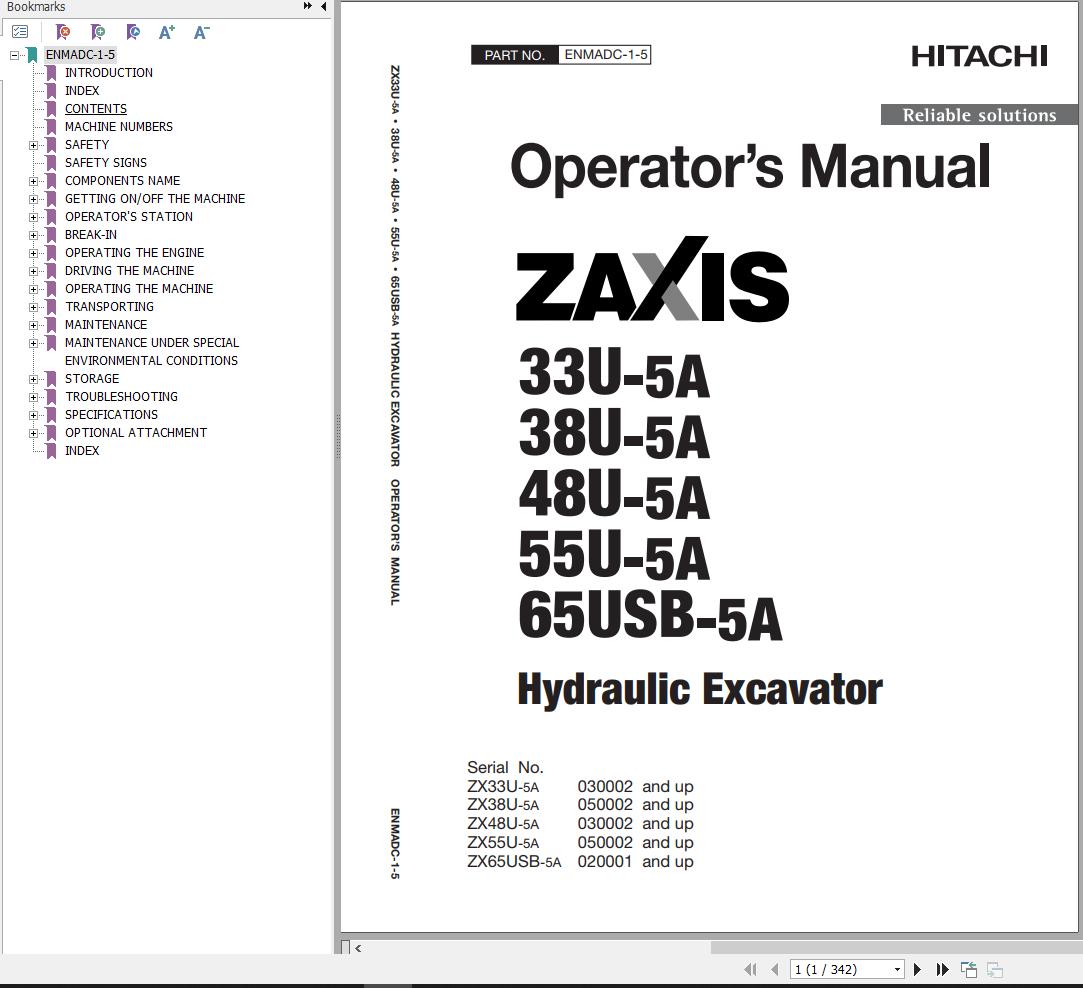Go to the OPERATING THE ENGINE bookmark
This screenshot has width=1083, height=988.
[135, 252]
